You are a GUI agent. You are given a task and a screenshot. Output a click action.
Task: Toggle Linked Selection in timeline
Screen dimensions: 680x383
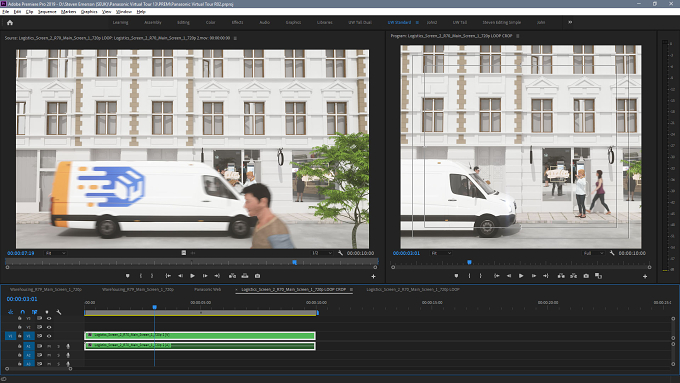[35, 312]
